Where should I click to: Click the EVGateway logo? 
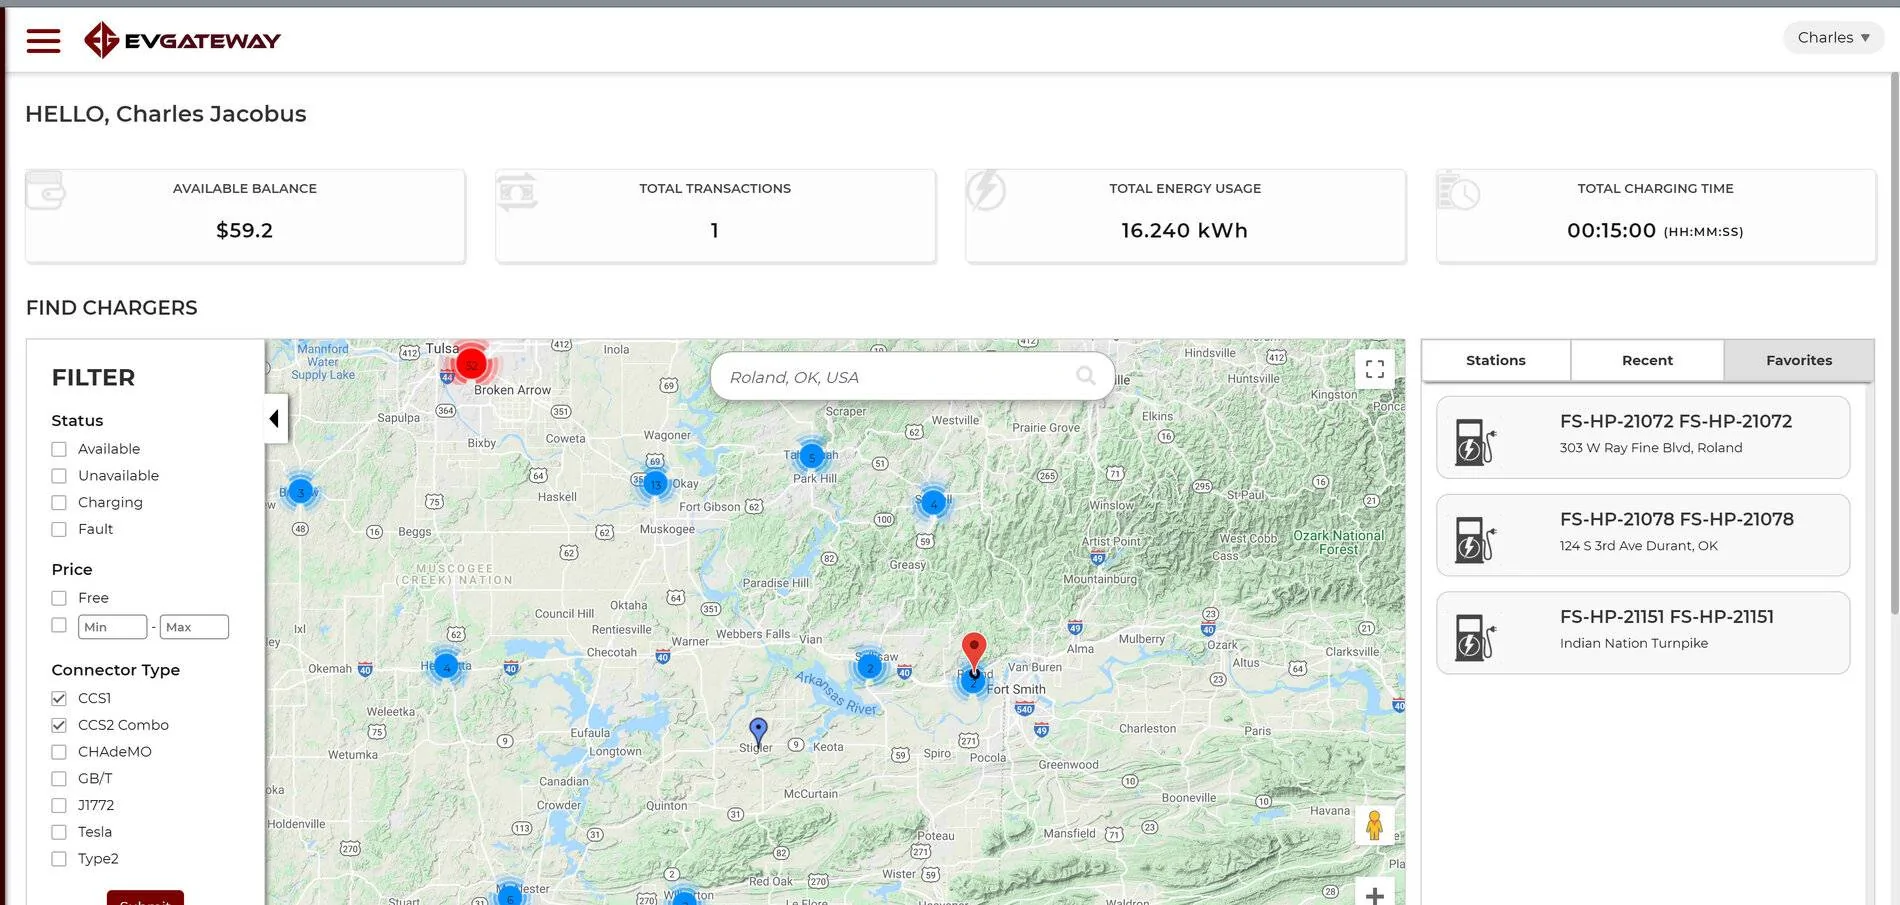182,40
